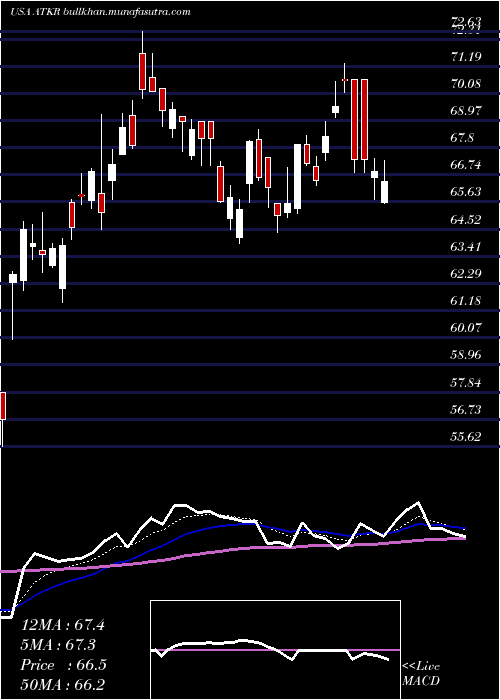Open the MACD inset chart panel

coord(275,650)
